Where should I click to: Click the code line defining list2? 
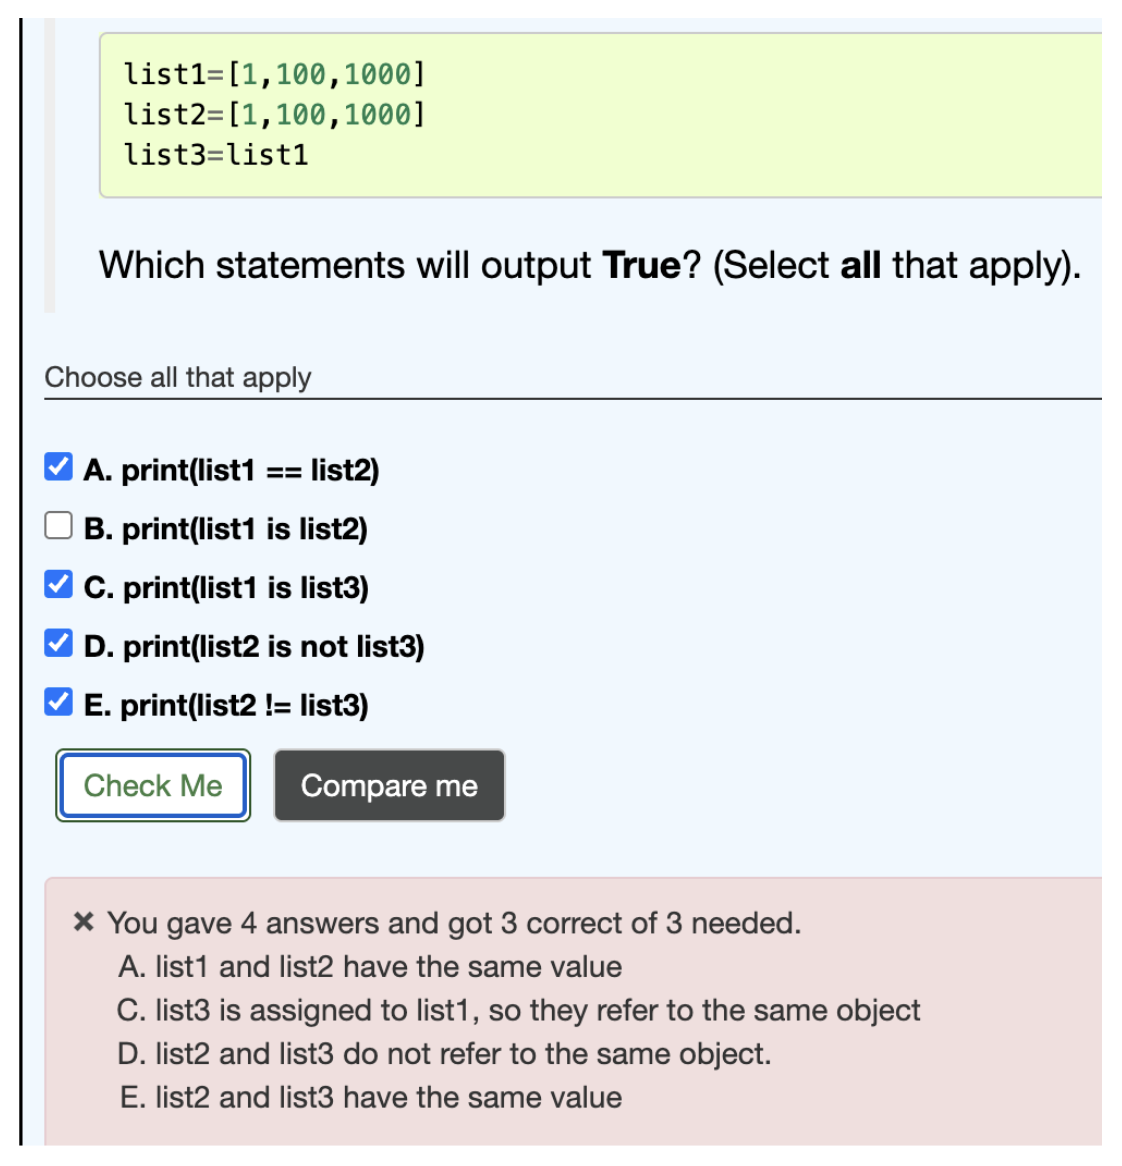(274, 115)
